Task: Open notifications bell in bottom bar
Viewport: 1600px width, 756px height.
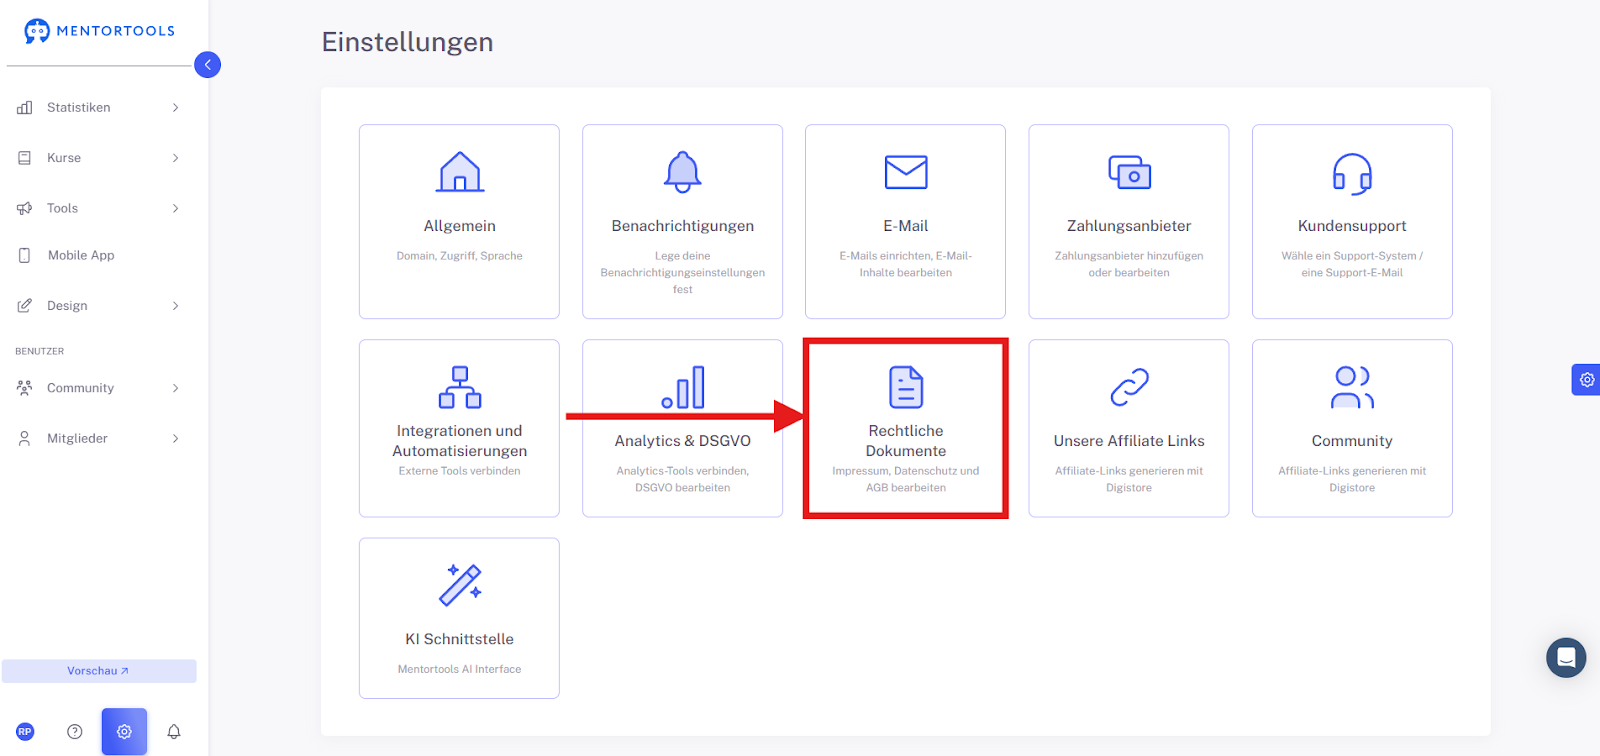Action: [174, 732]
